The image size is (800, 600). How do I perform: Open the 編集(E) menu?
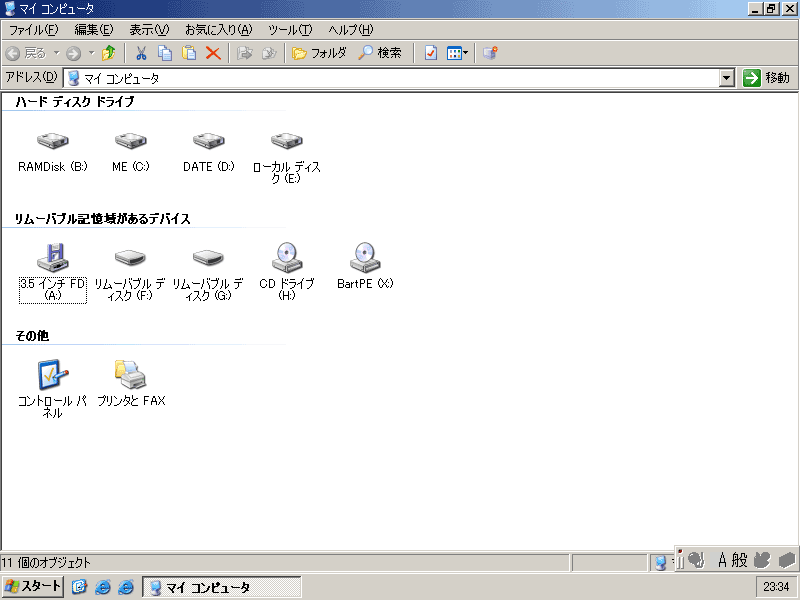[x=94, y=30]
